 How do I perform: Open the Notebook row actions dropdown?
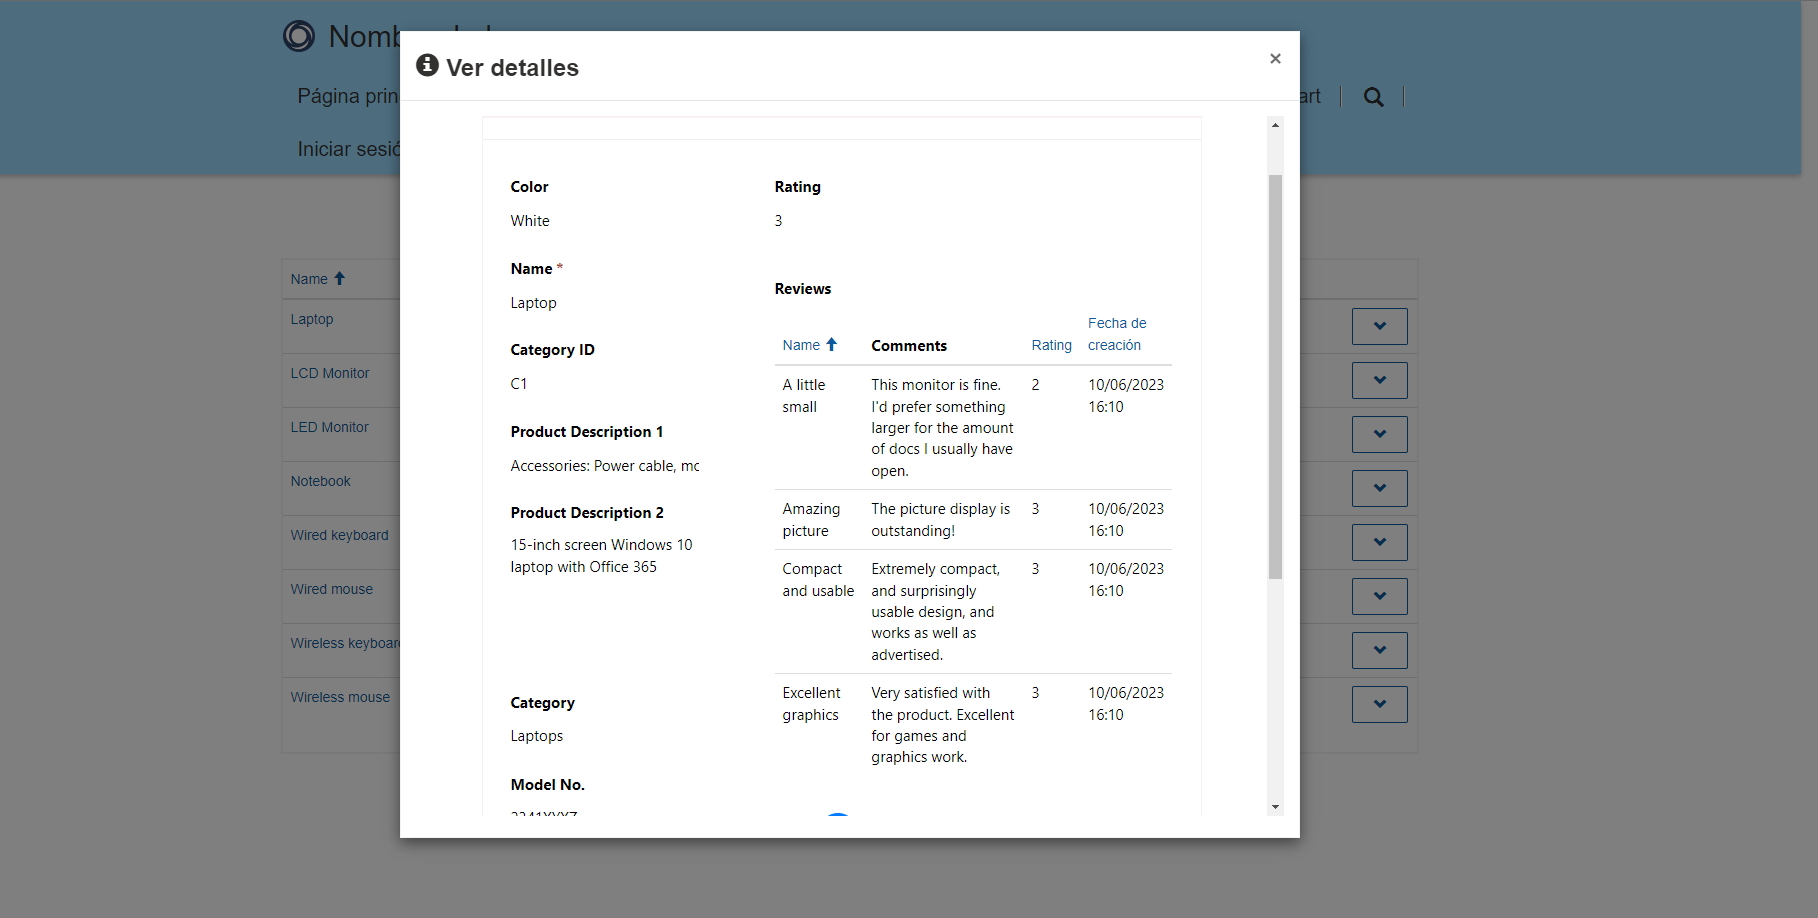tap(1379, 488)
